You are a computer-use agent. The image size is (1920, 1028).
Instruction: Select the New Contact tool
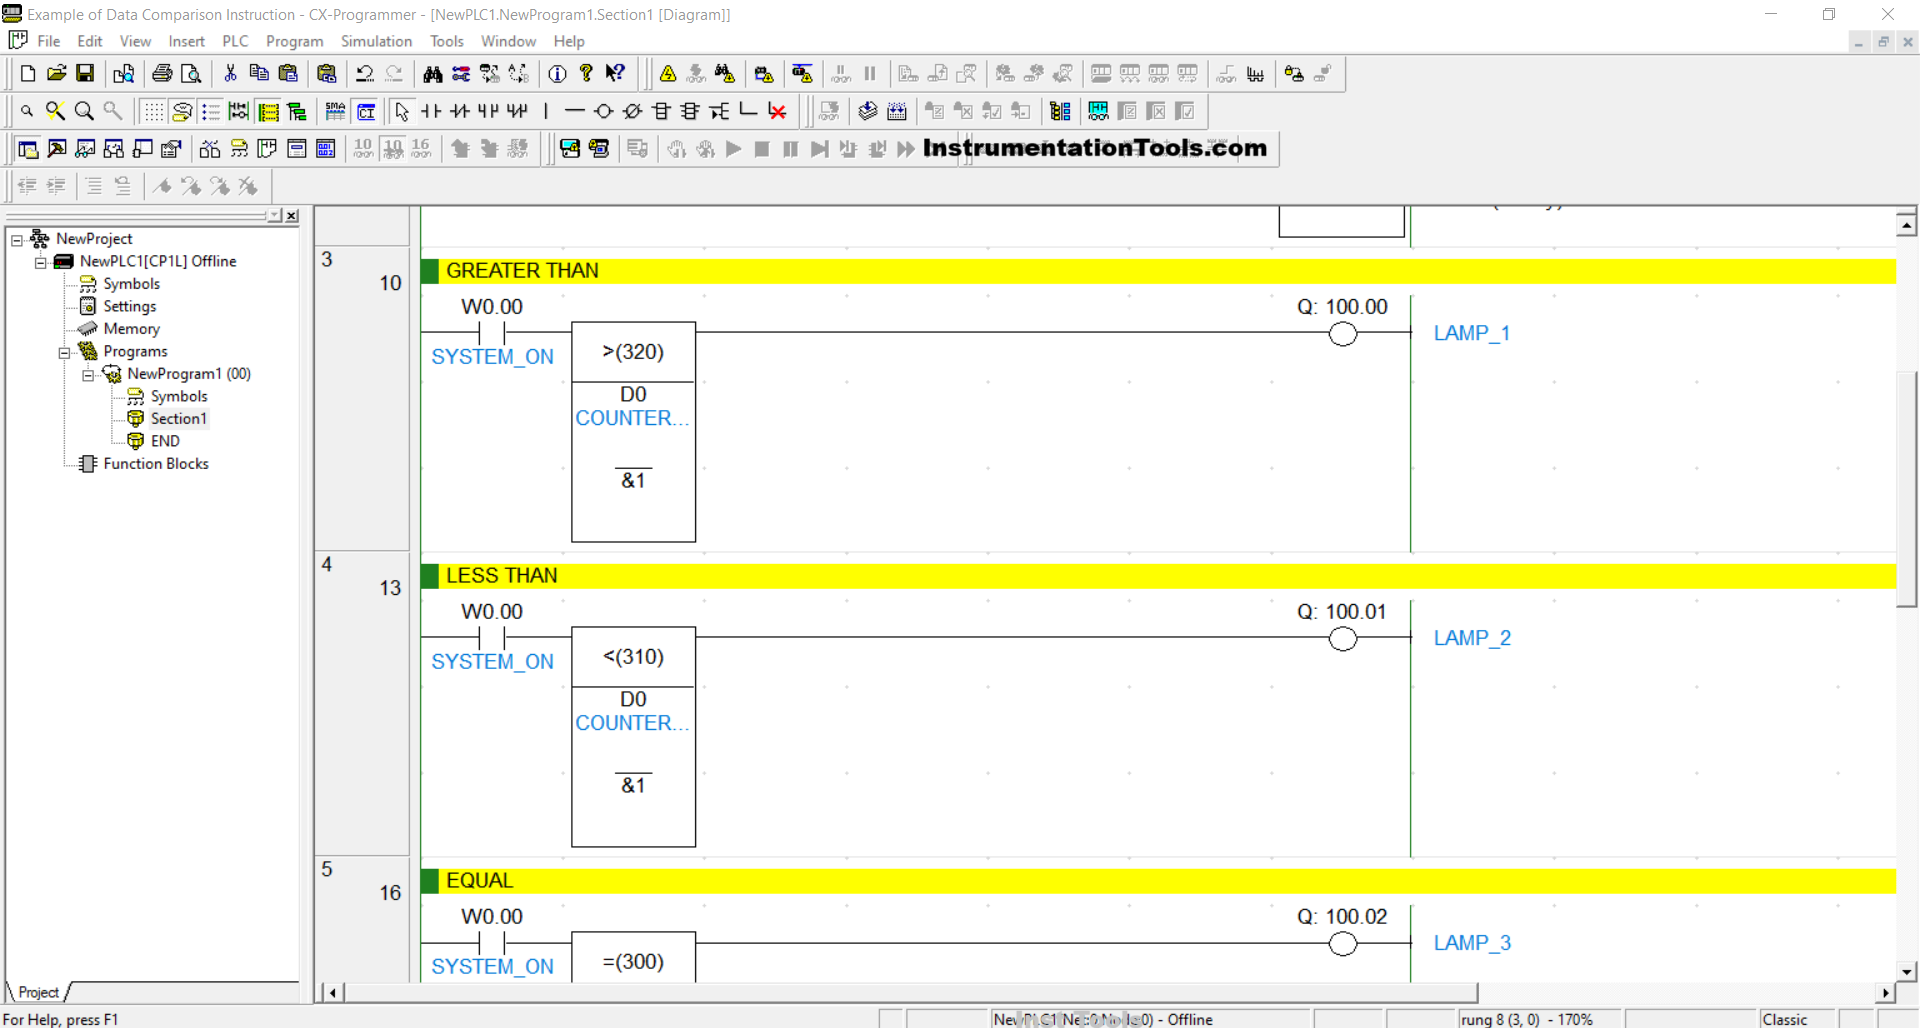tap(431, 111)
